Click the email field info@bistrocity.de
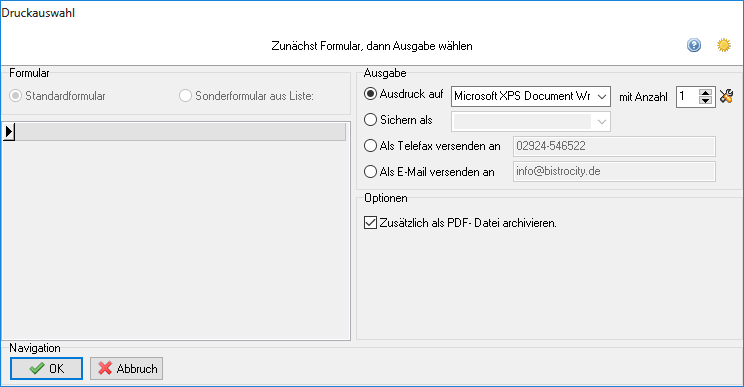 click(x=614, y=172)
